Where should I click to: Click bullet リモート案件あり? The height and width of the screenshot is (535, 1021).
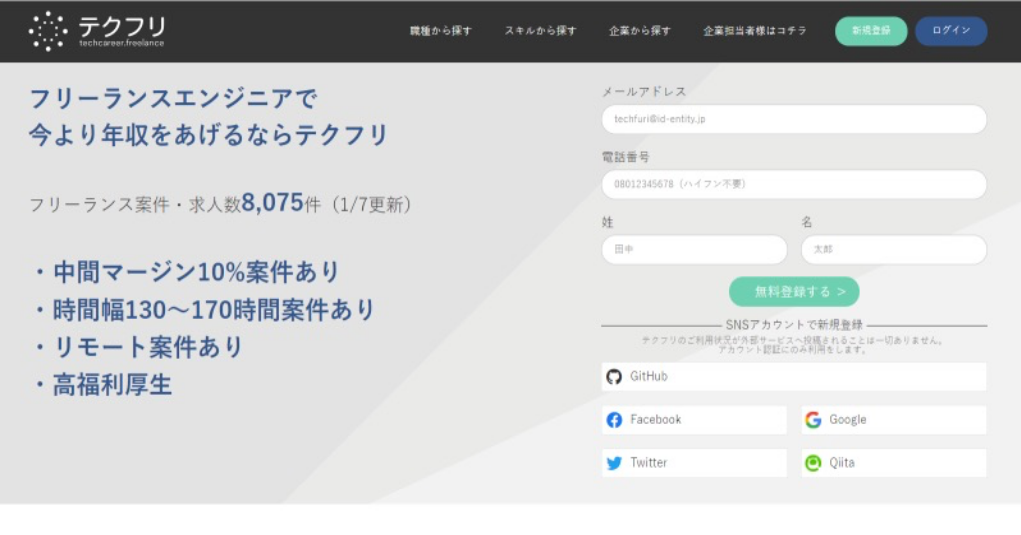tap(148, 347)
